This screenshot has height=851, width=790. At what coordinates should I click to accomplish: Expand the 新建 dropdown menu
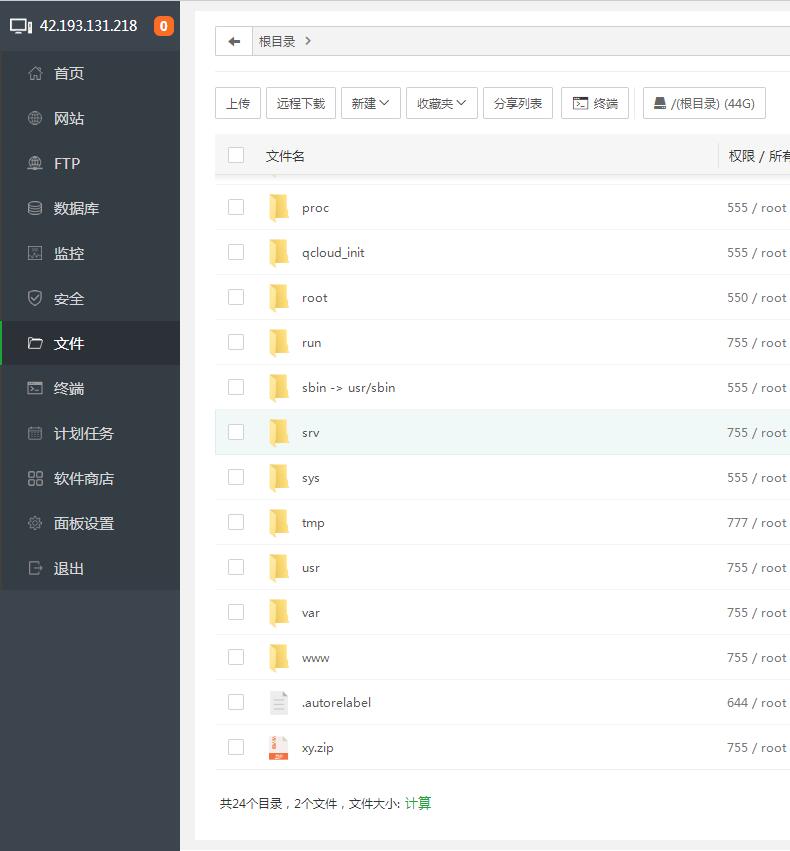click(x=370, y=103)
